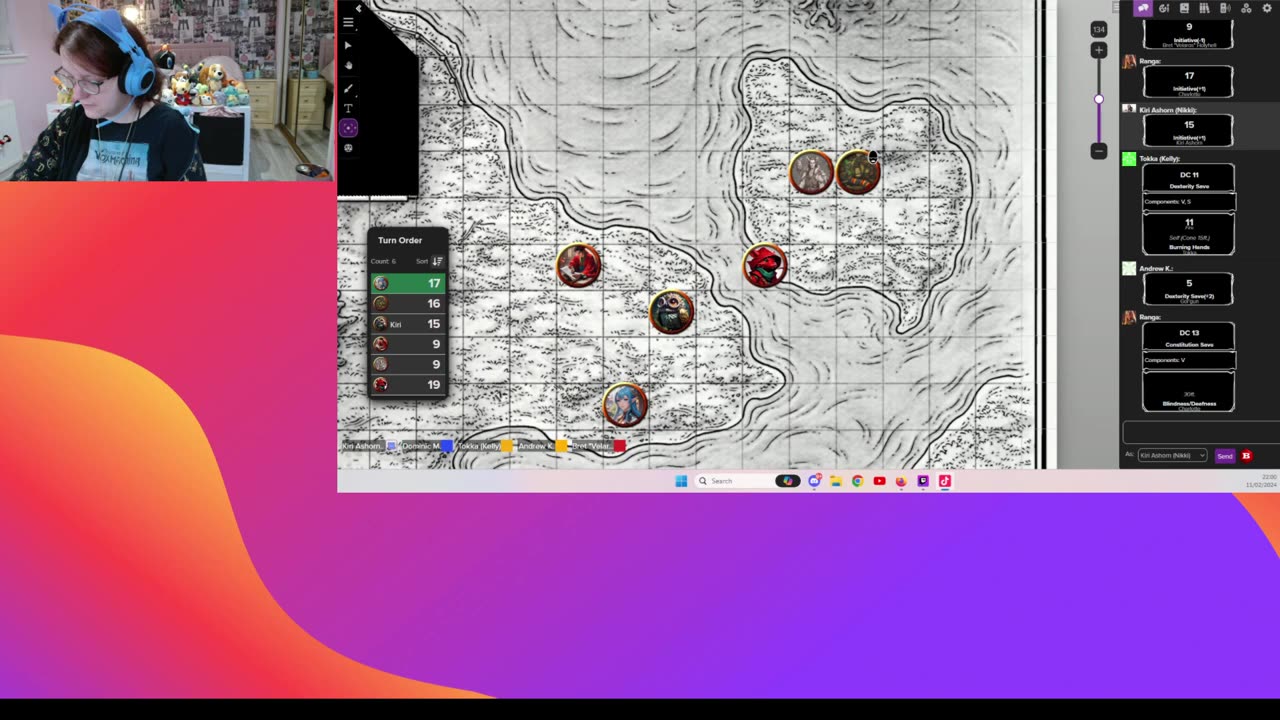The height and width of the screenshot is (720, 1280).
Task: Open TikTok app from taskbar
Action: pos(945,481)
